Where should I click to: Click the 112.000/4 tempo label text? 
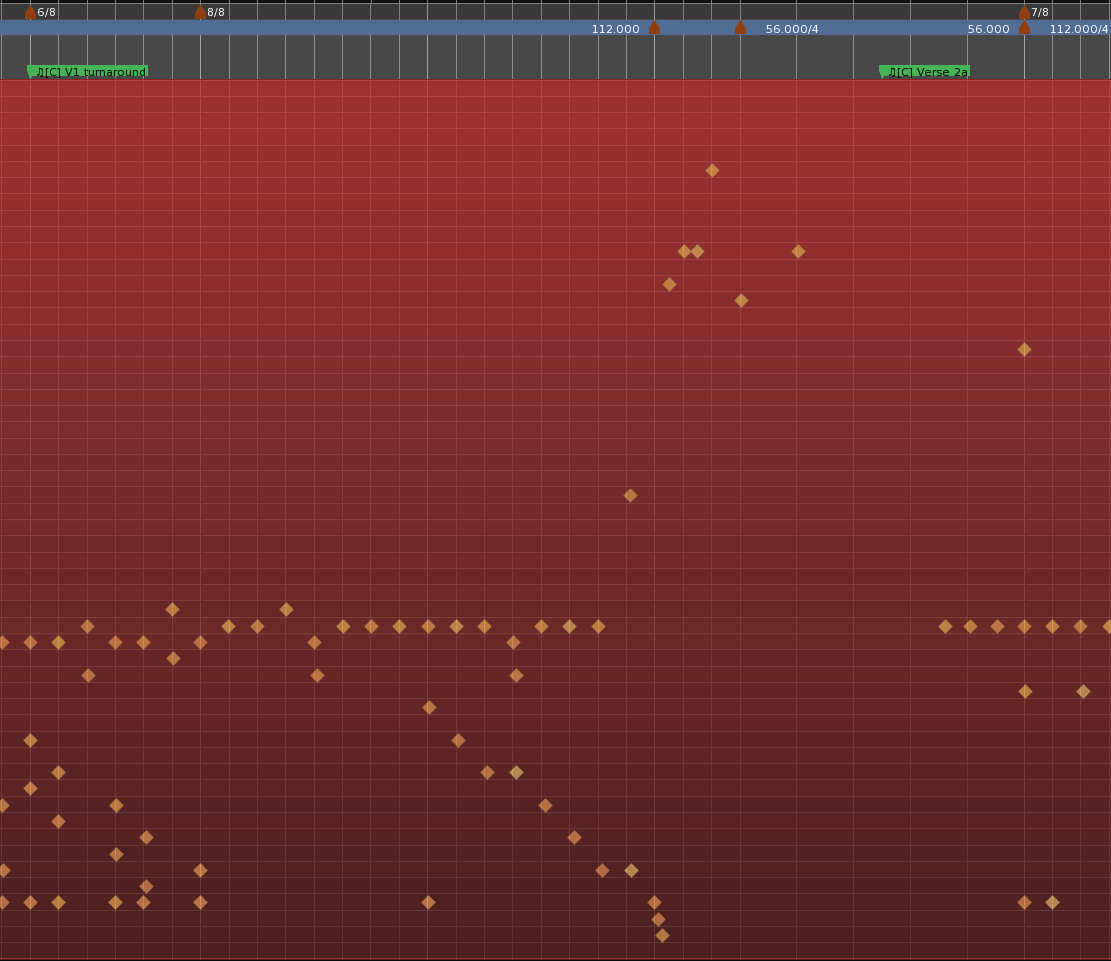(1078, 29)
